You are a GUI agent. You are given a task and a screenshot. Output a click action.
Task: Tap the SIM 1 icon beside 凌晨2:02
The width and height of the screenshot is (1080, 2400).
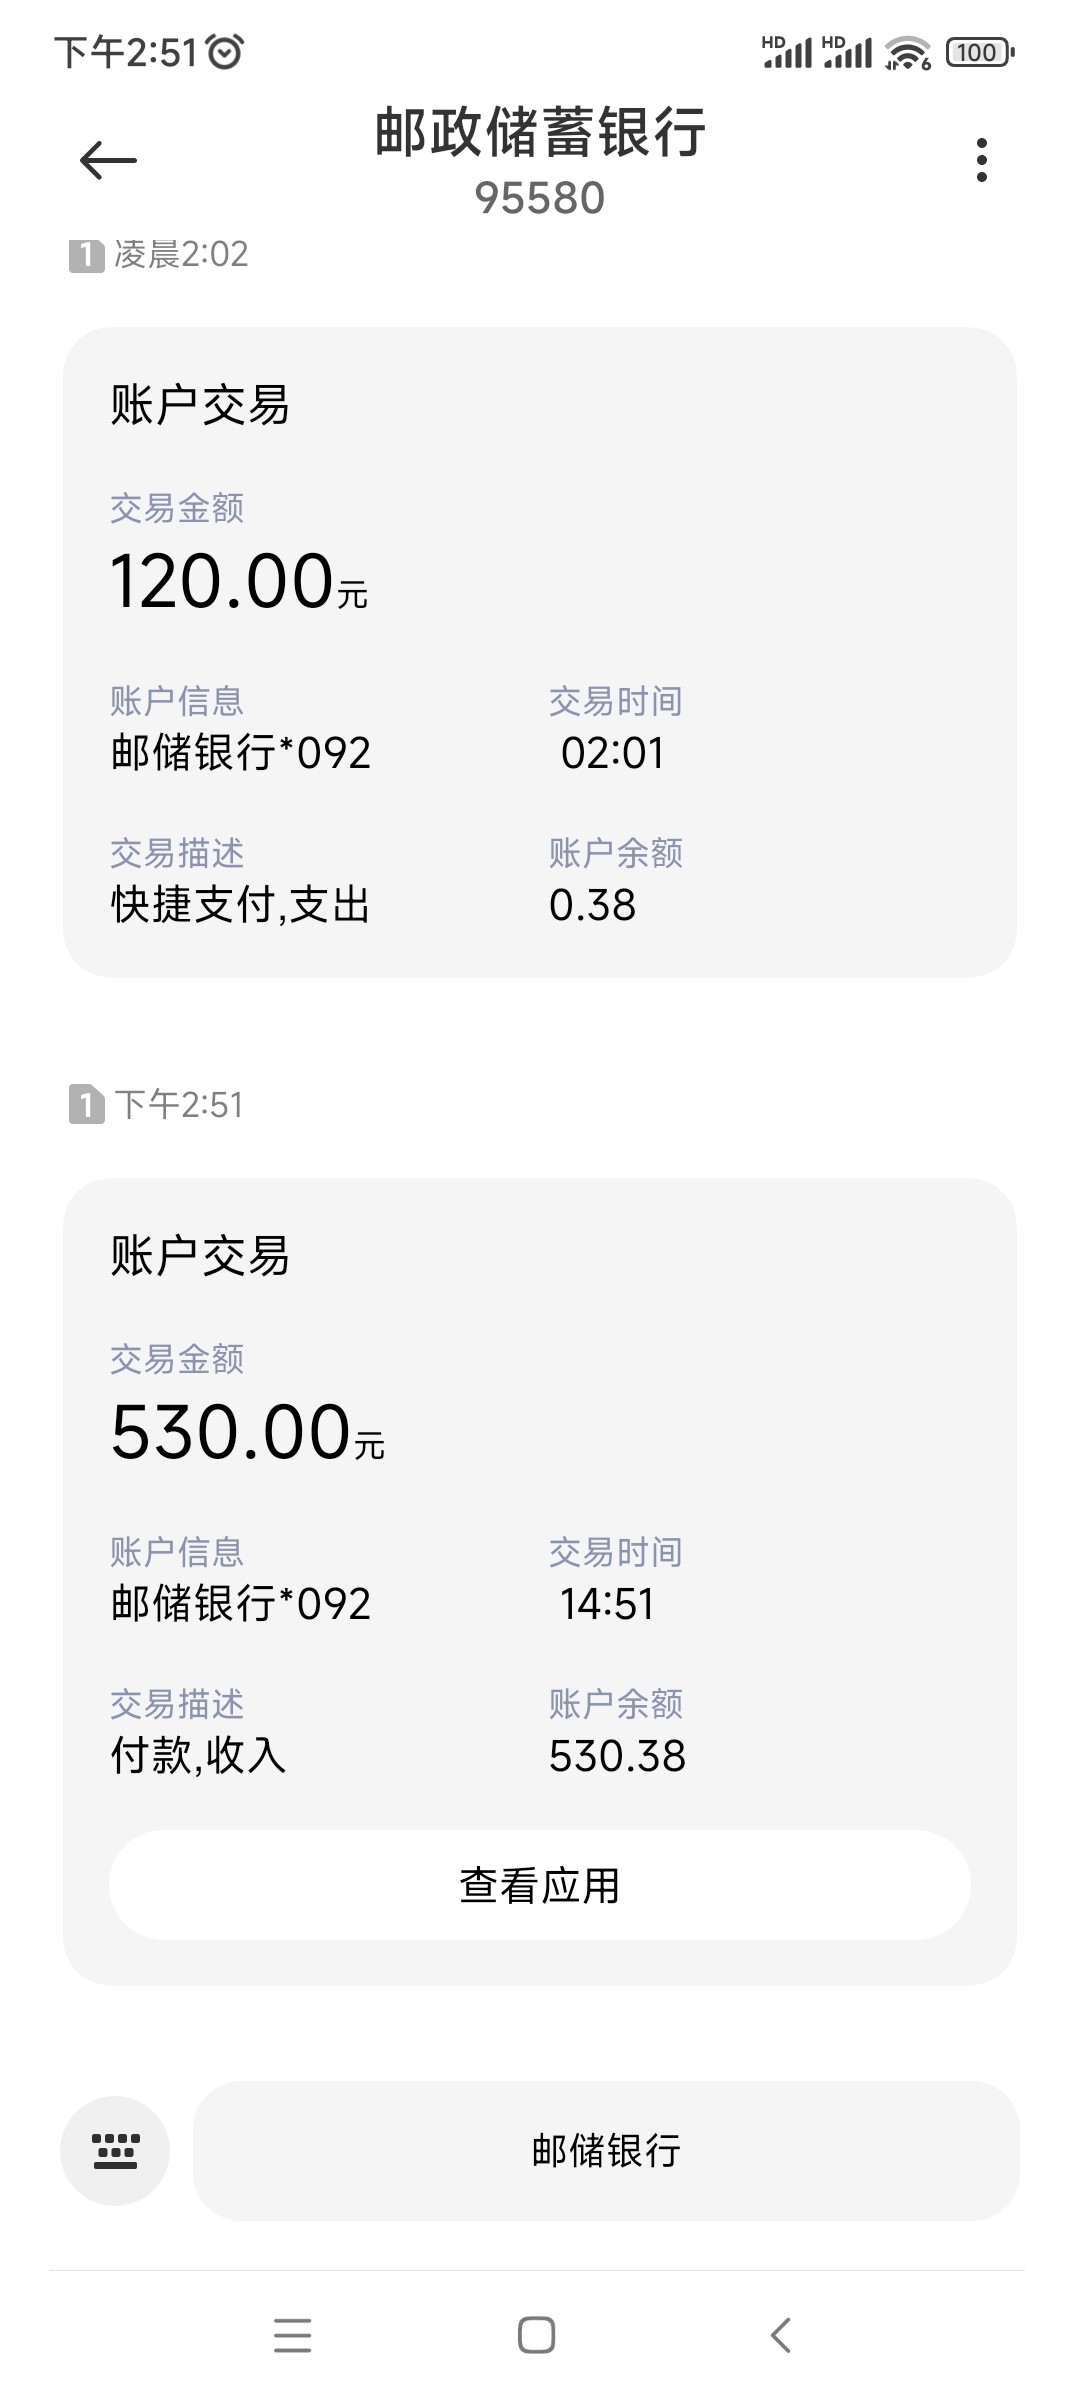(86, 256)
